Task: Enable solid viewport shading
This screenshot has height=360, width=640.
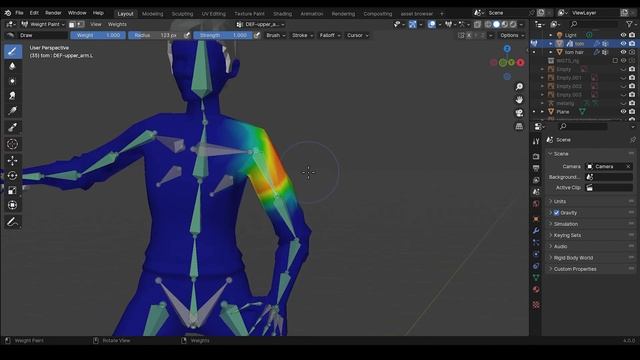Action: (x=496, y=24)
